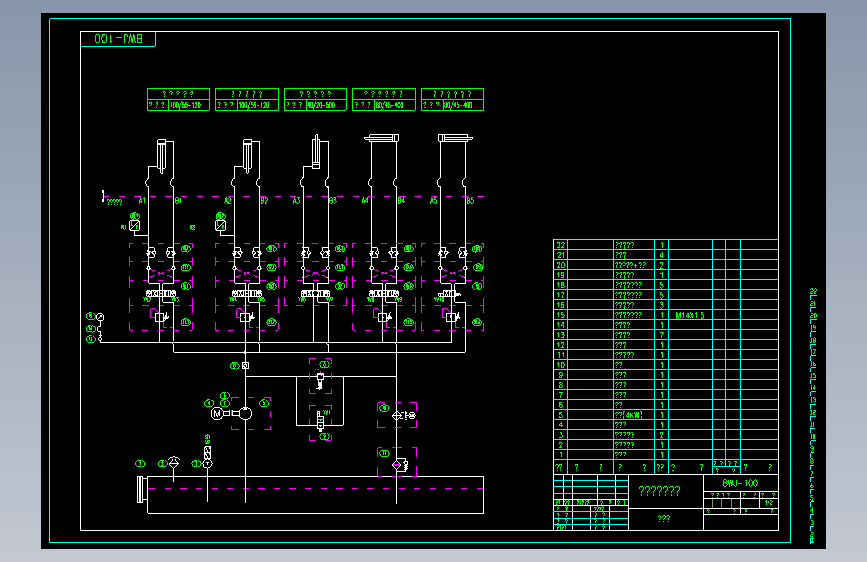Pick the pressure switch symbol beside the A1 line
The width and height of the screenshot is (867, 562).
click(134, 225)
